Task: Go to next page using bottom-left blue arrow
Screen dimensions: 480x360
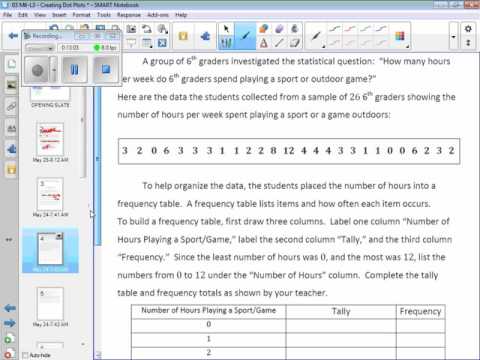Action: (x=10, y=323)
